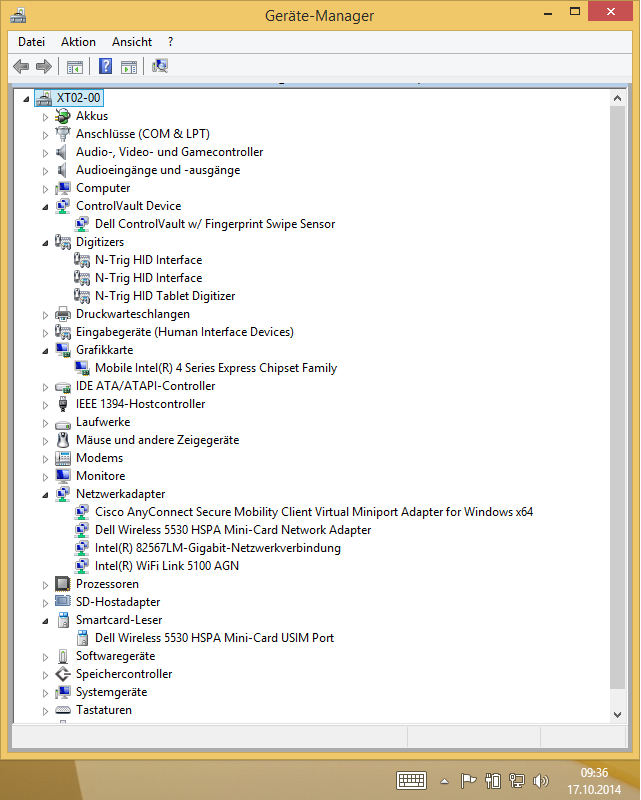Open the volume speaker tray icon

pos(540,781)
